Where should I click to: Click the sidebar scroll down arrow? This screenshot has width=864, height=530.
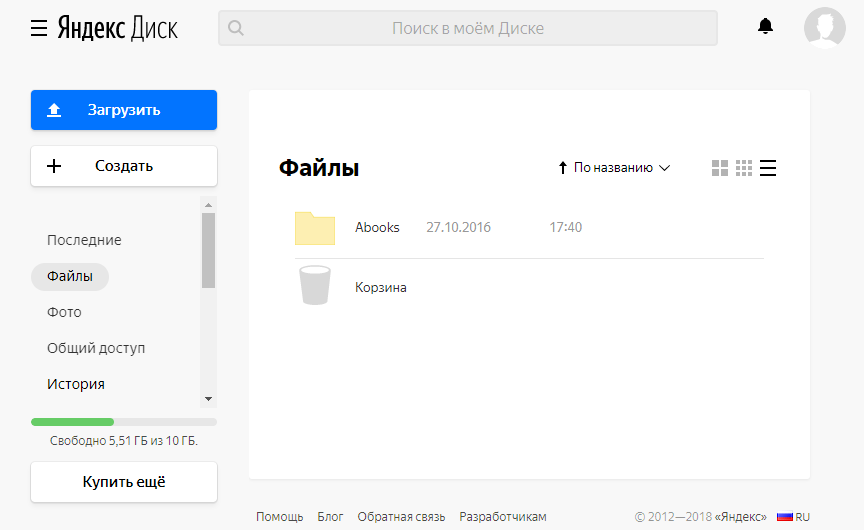(208, 399)
